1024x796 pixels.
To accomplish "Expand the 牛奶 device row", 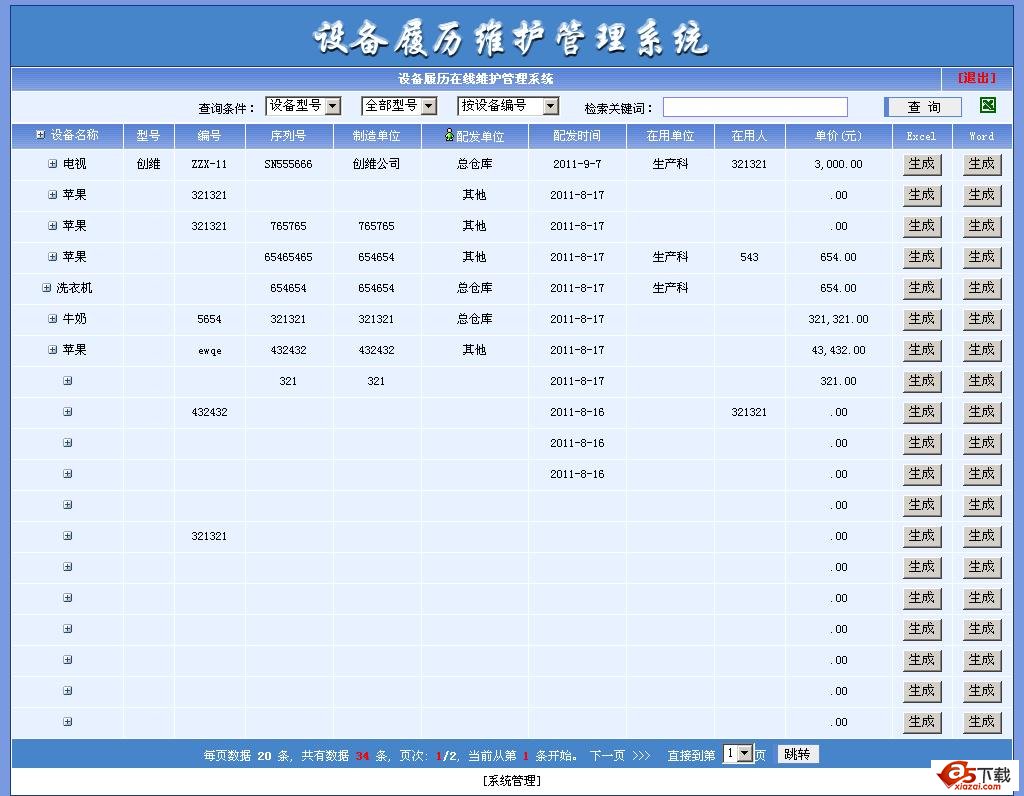I will pos(51,319).
